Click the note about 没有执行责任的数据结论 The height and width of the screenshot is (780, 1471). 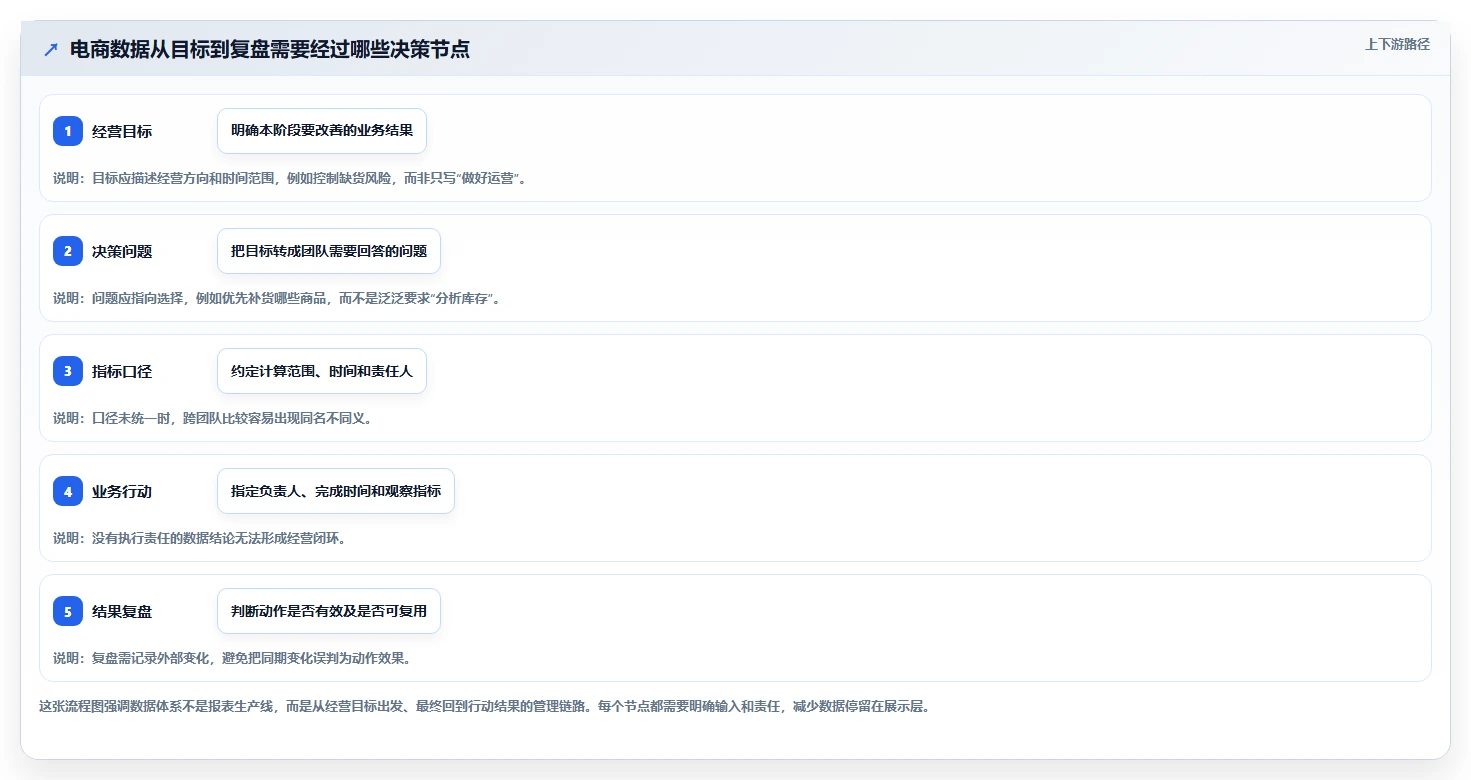click(199, 538)
